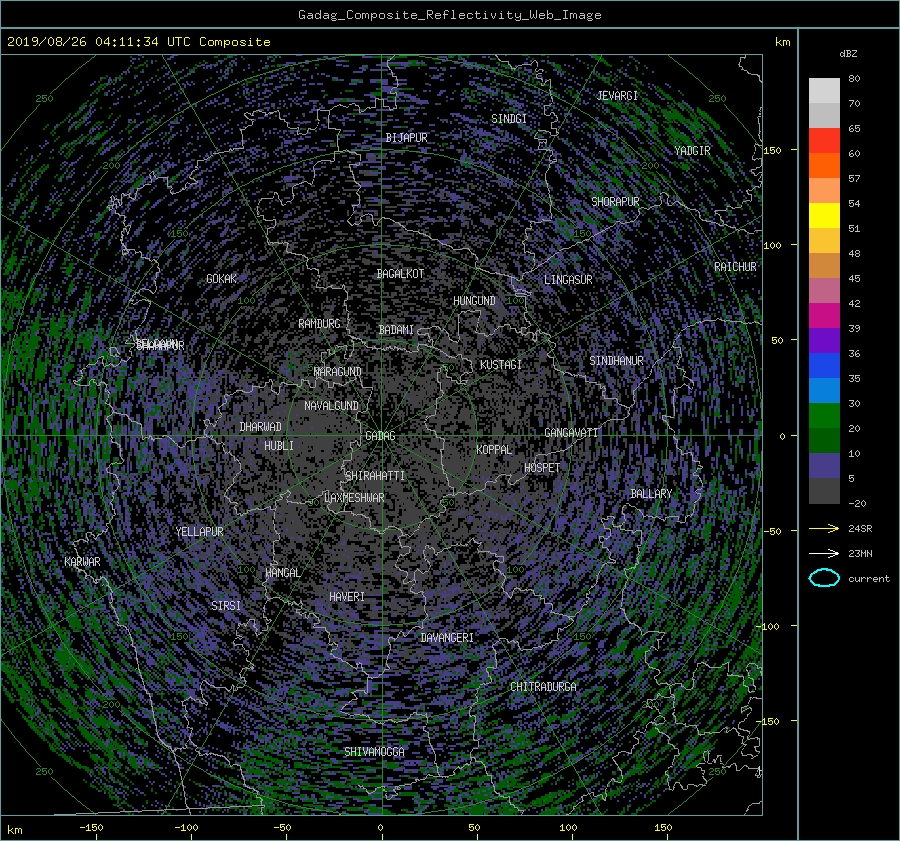This screenshot has width=900, height=841.
Task: Click the DHARWAD city label
Action: 261,427
